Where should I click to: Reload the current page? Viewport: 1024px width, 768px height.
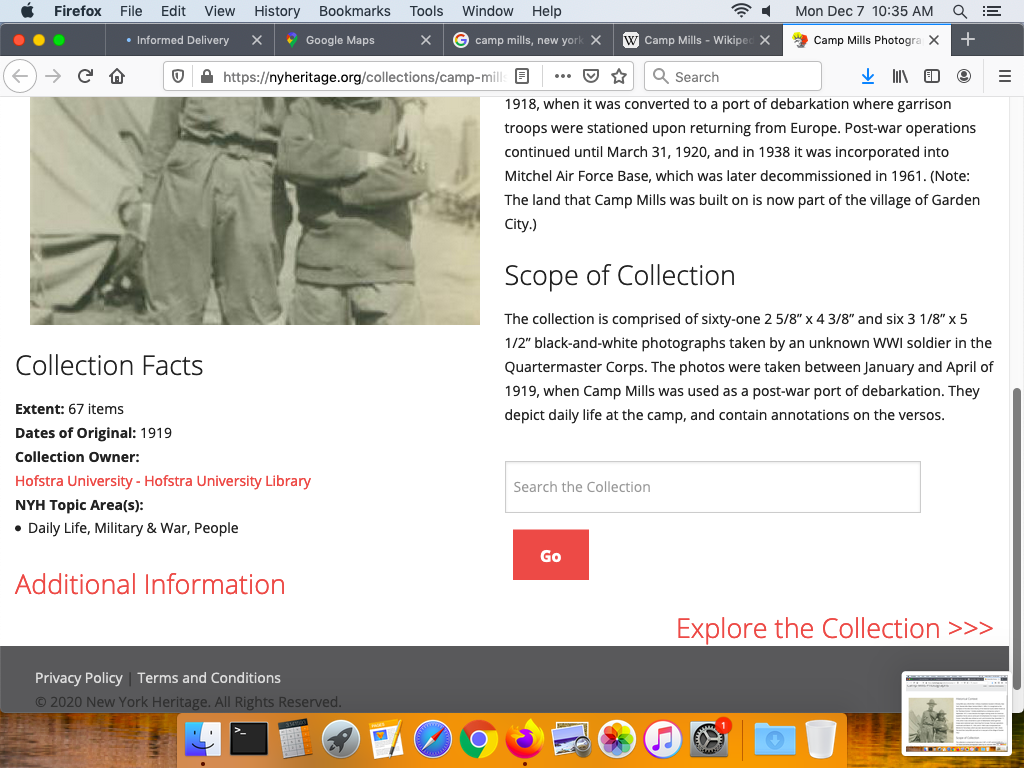[x=86, y=77]
